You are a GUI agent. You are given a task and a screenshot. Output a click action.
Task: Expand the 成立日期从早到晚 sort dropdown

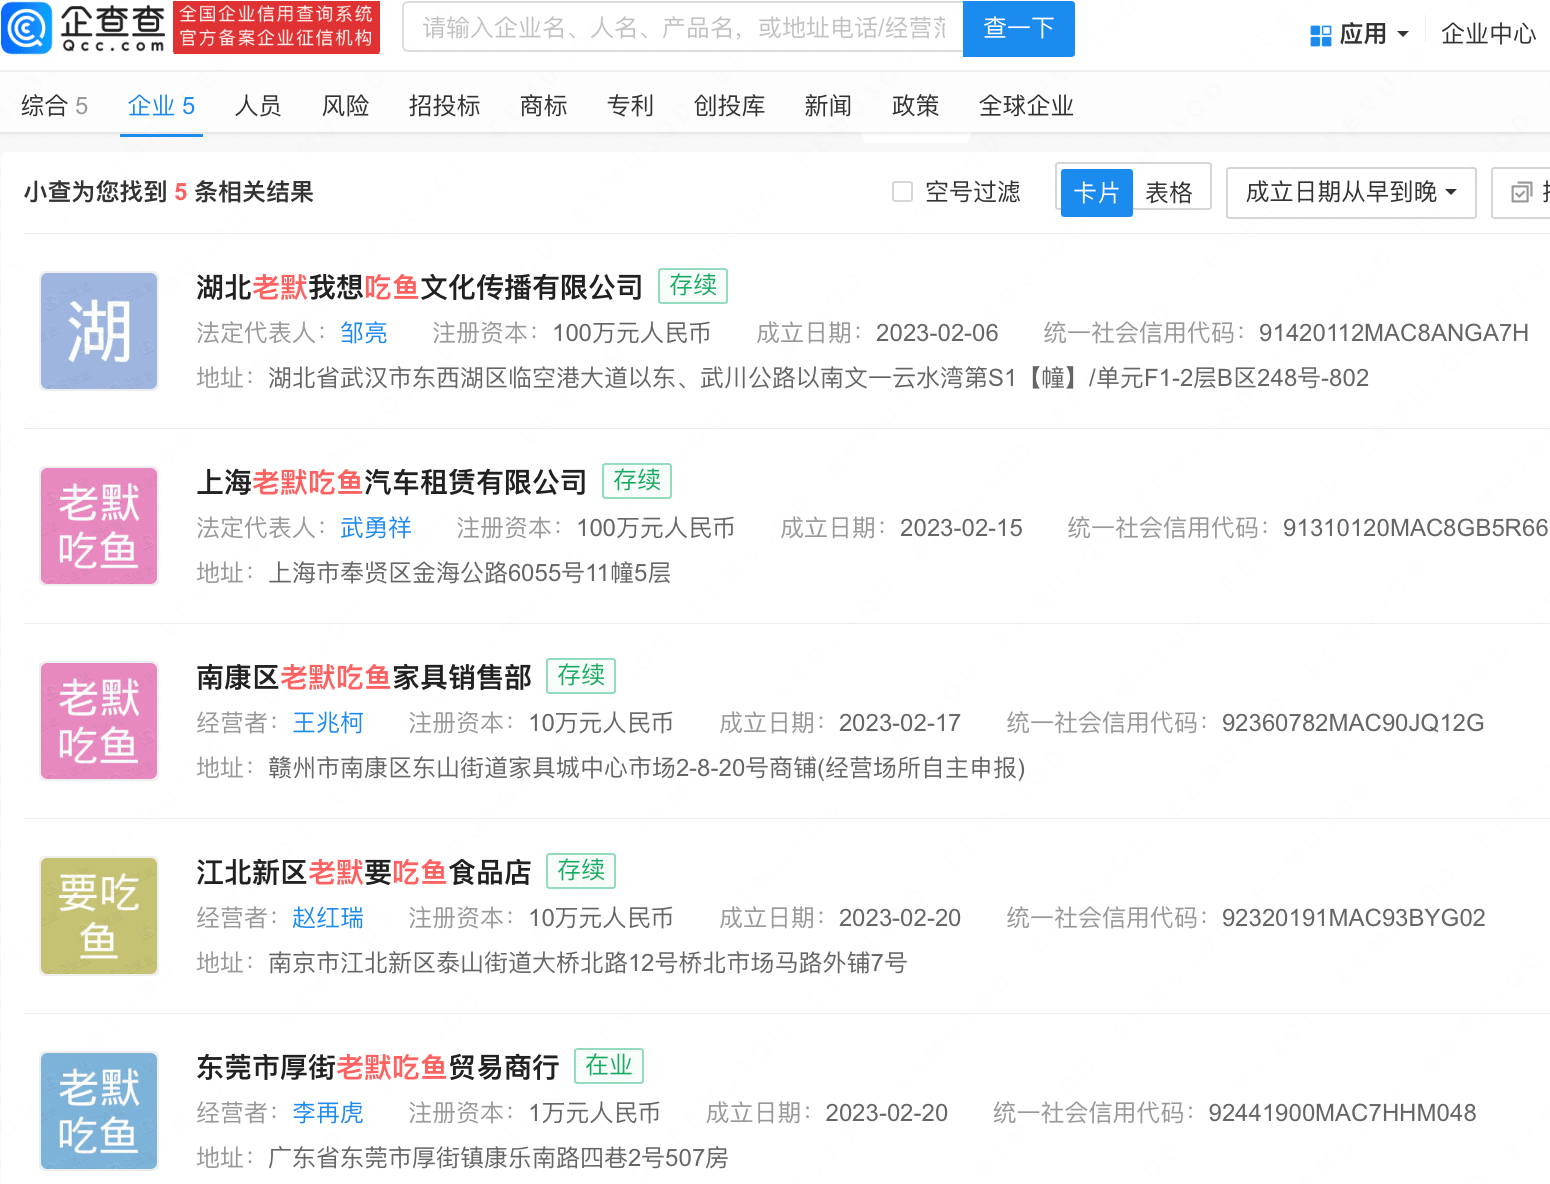point(1350,192)
